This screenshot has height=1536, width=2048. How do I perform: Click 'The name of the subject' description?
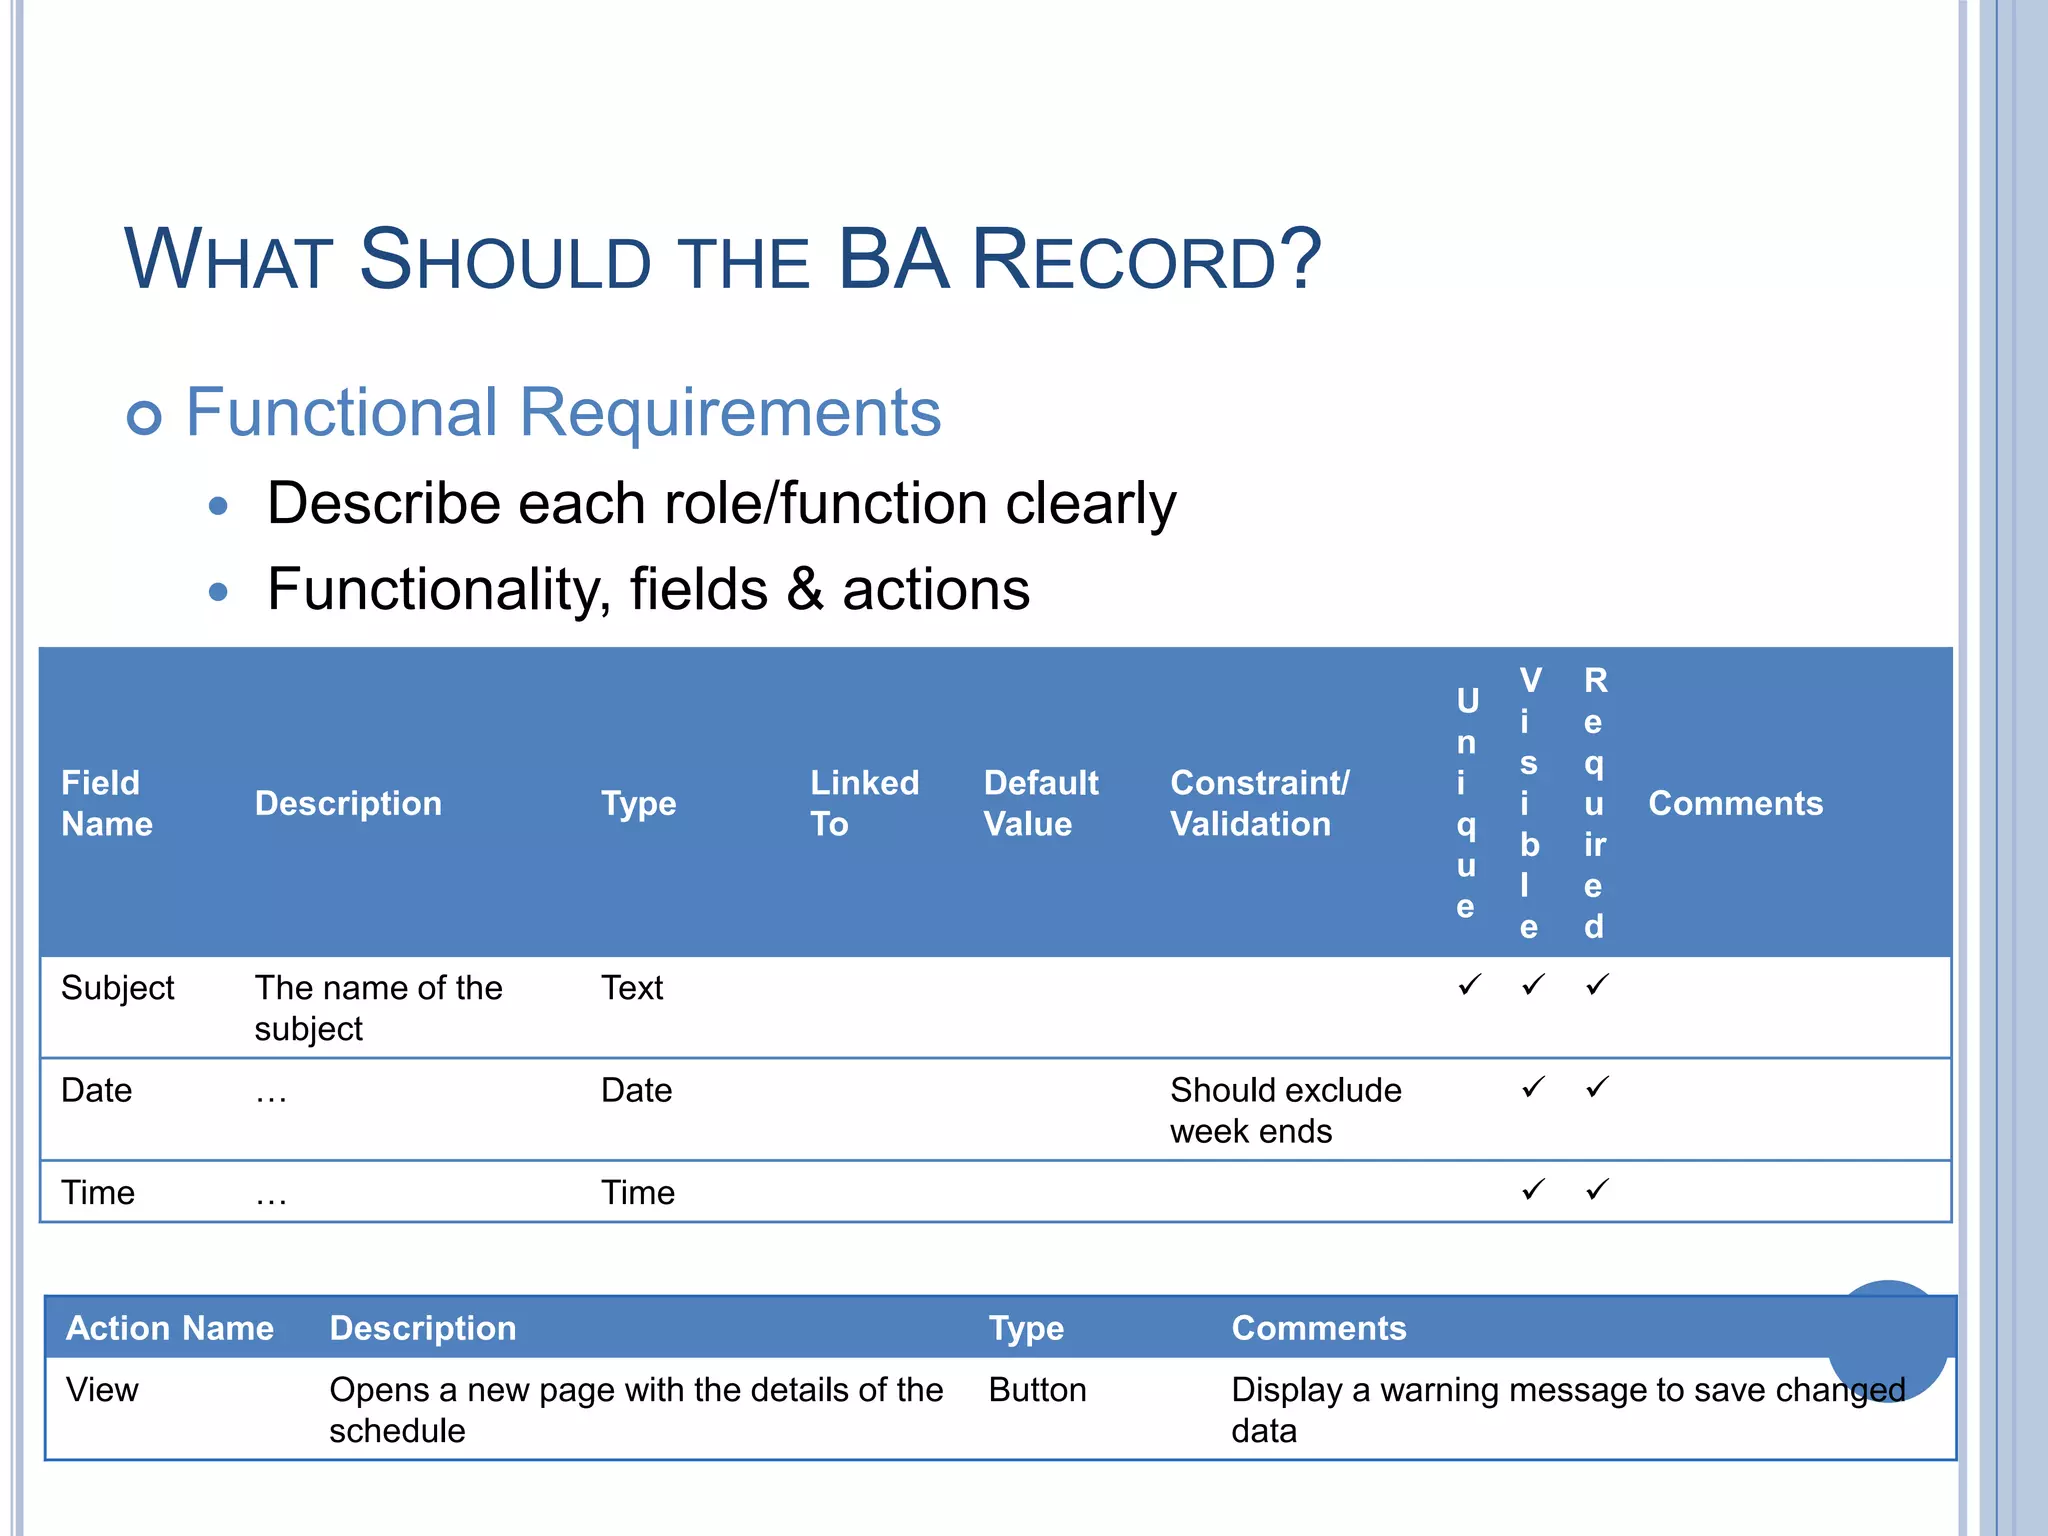378,1008
